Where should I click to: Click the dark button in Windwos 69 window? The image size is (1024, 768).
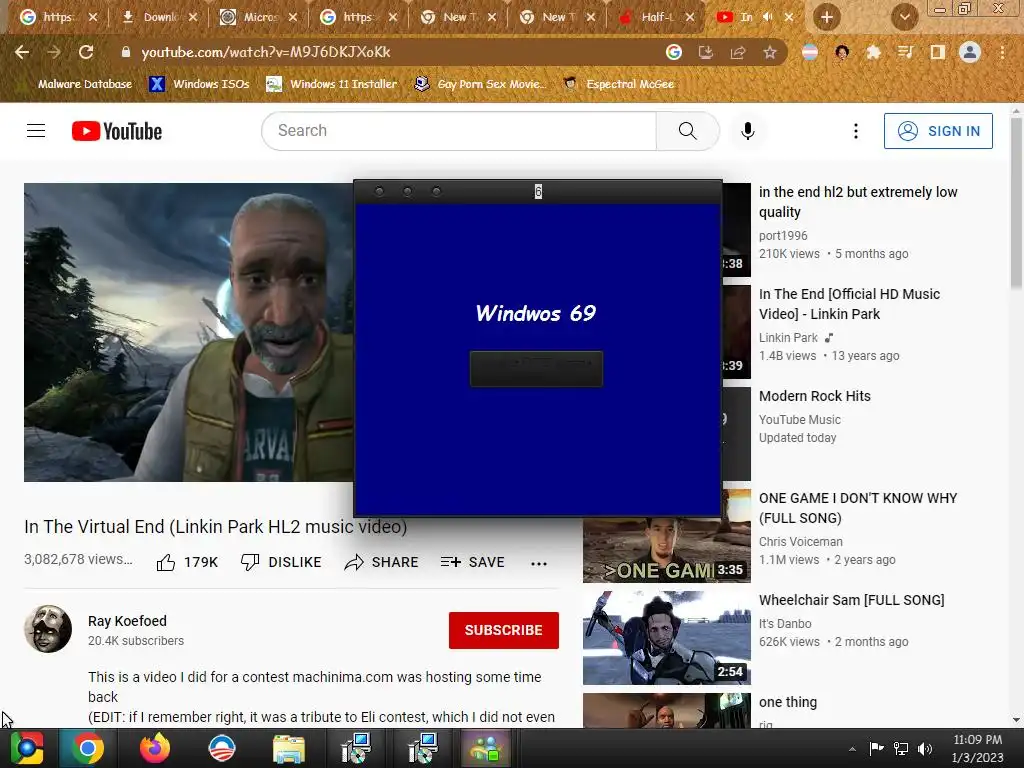pyautogui.click(x=536, y=369)
